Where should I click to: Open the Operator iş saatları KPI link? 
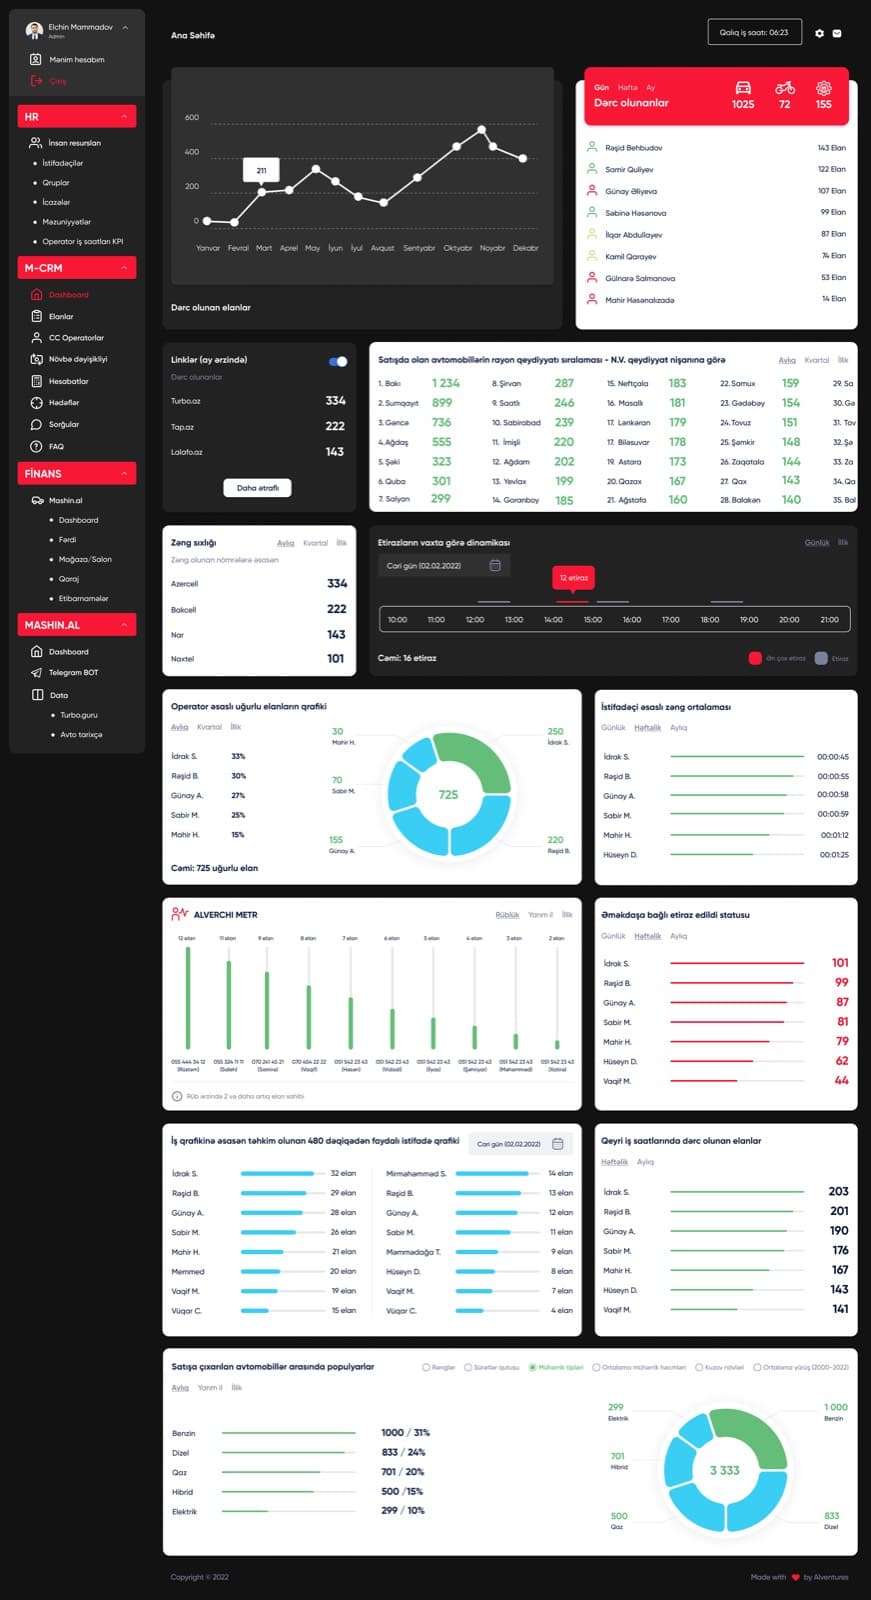tap(83, 241)
